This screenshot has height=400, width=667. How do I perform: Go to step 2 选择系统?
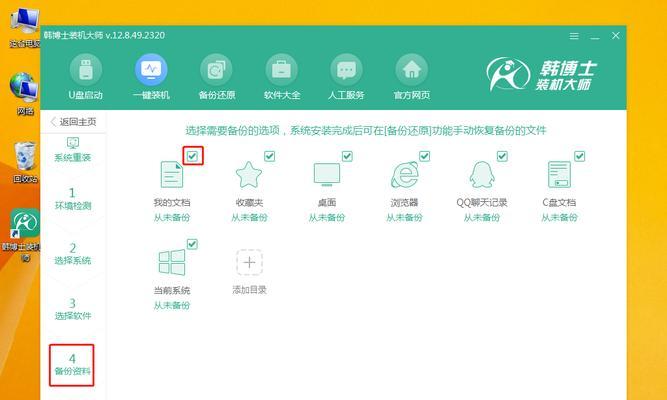tap(73, 254)
